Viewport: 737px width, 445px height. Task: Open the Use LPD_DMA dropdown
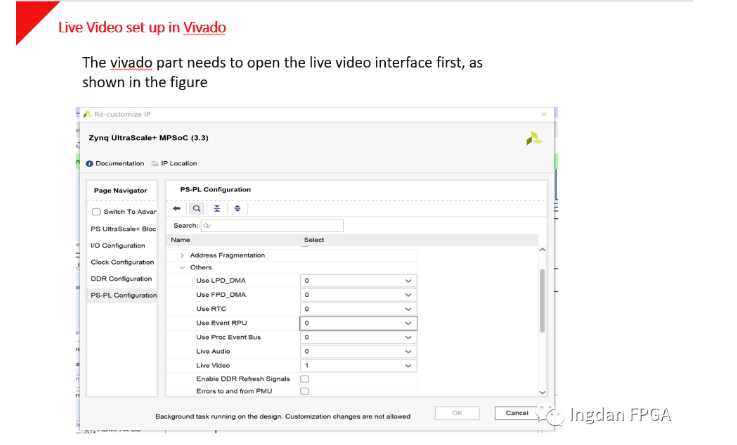(x=358, y=281)
